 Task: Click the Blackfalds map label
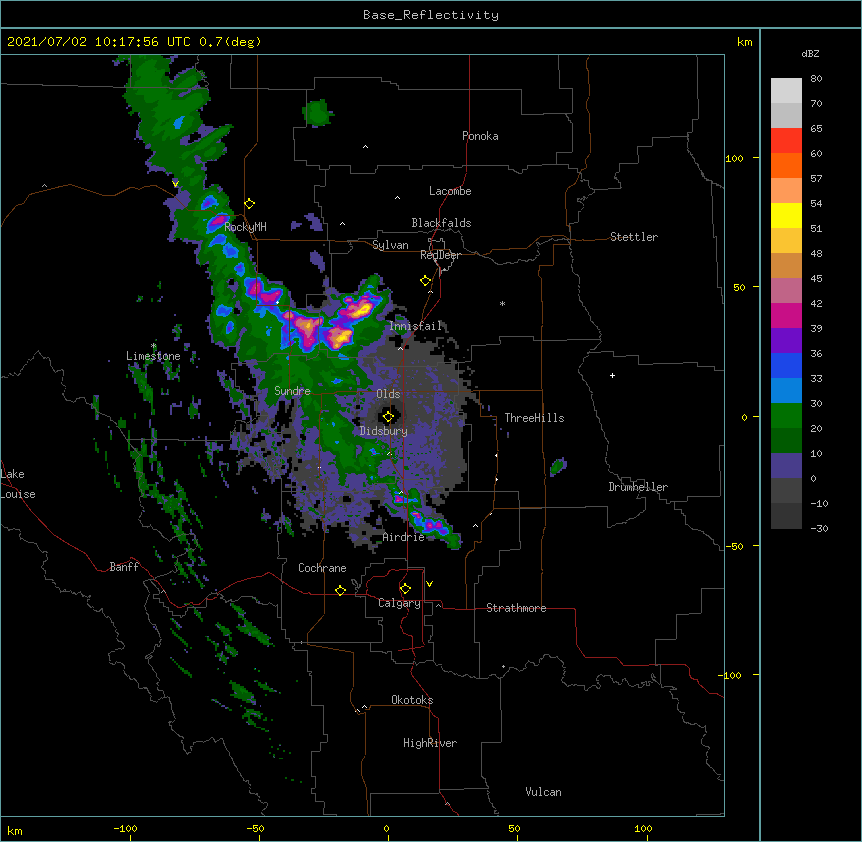[441, 223]
